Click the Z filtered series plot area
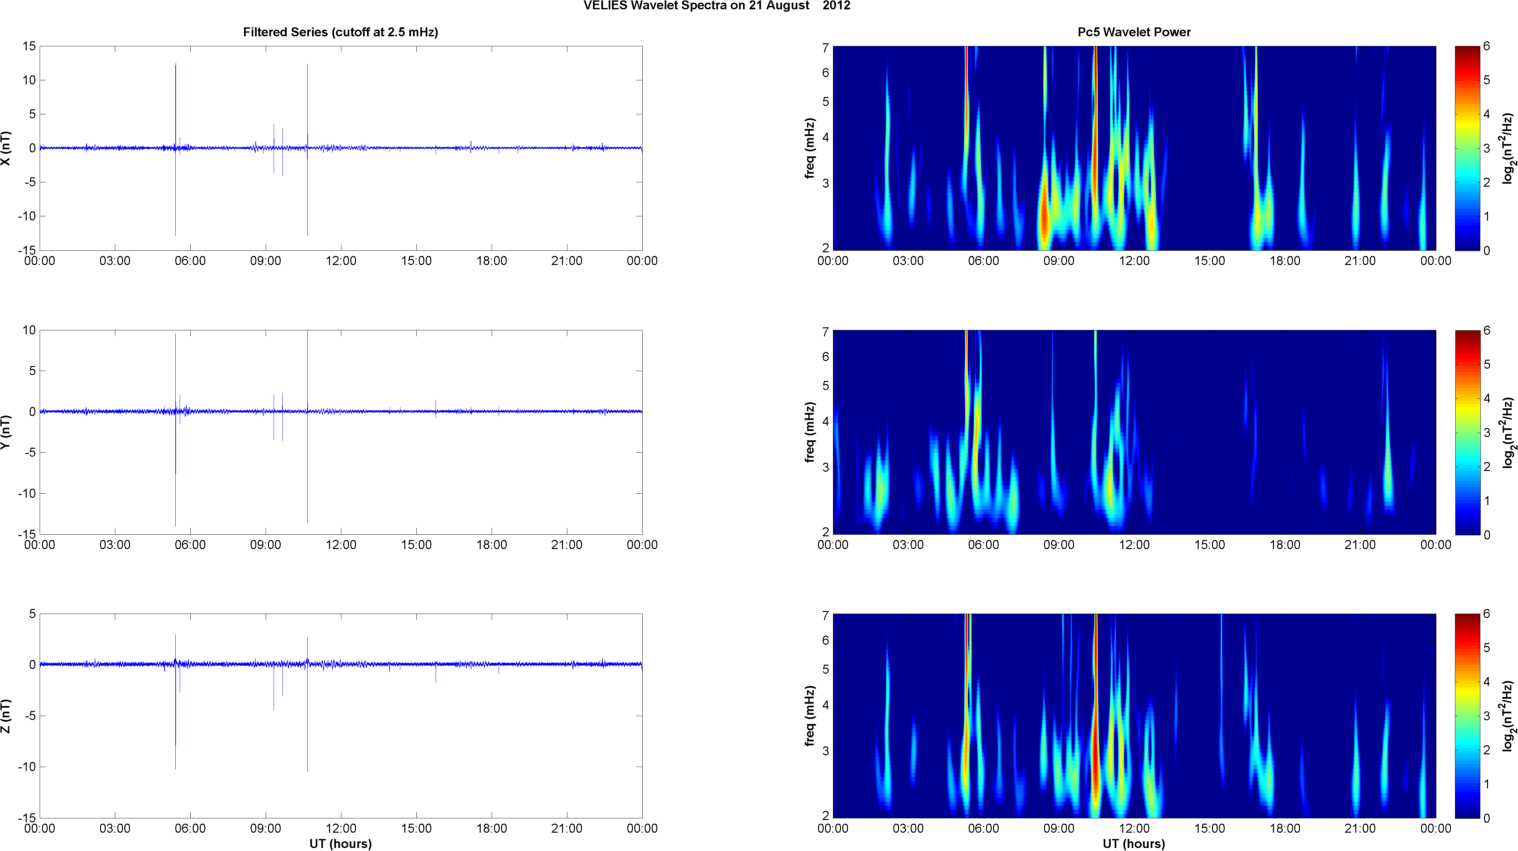The width and height of the screenshot is (1518, 851). pos(340,716)
